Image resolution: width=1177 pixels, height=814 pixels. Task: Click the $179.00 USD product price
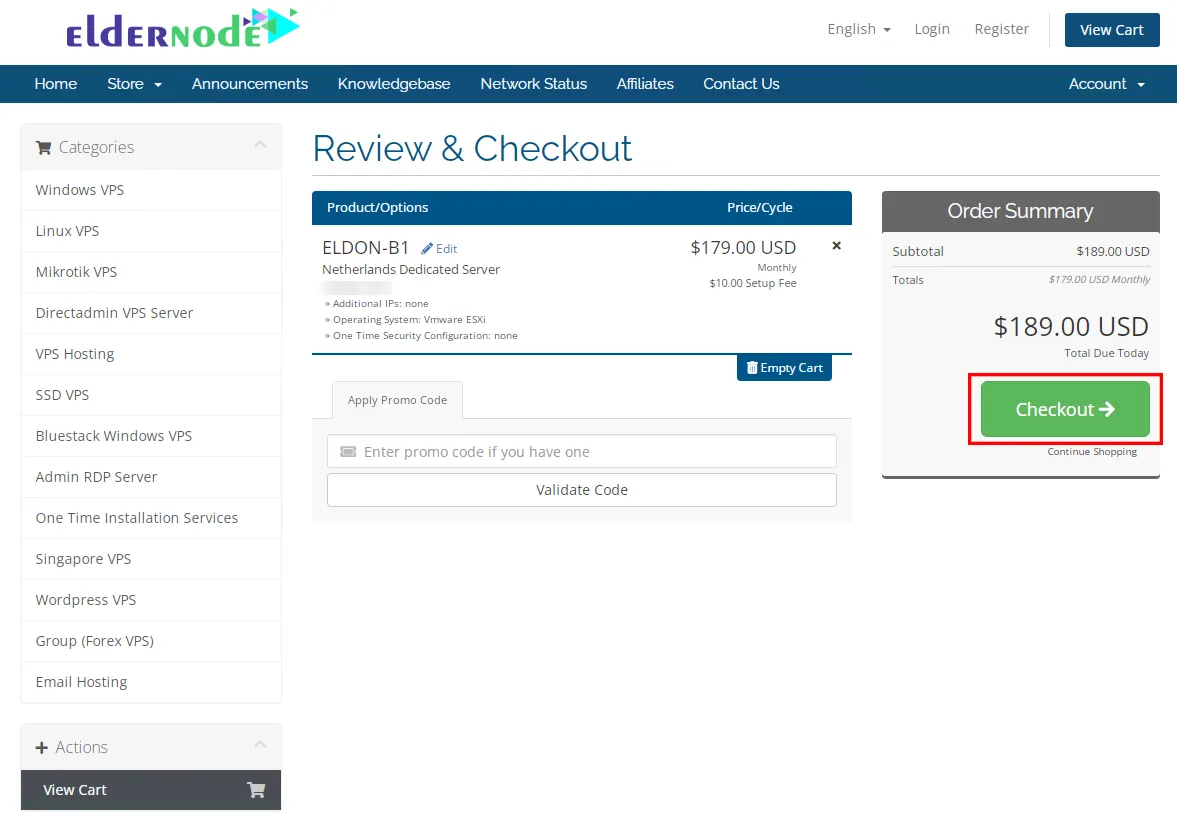743,248
